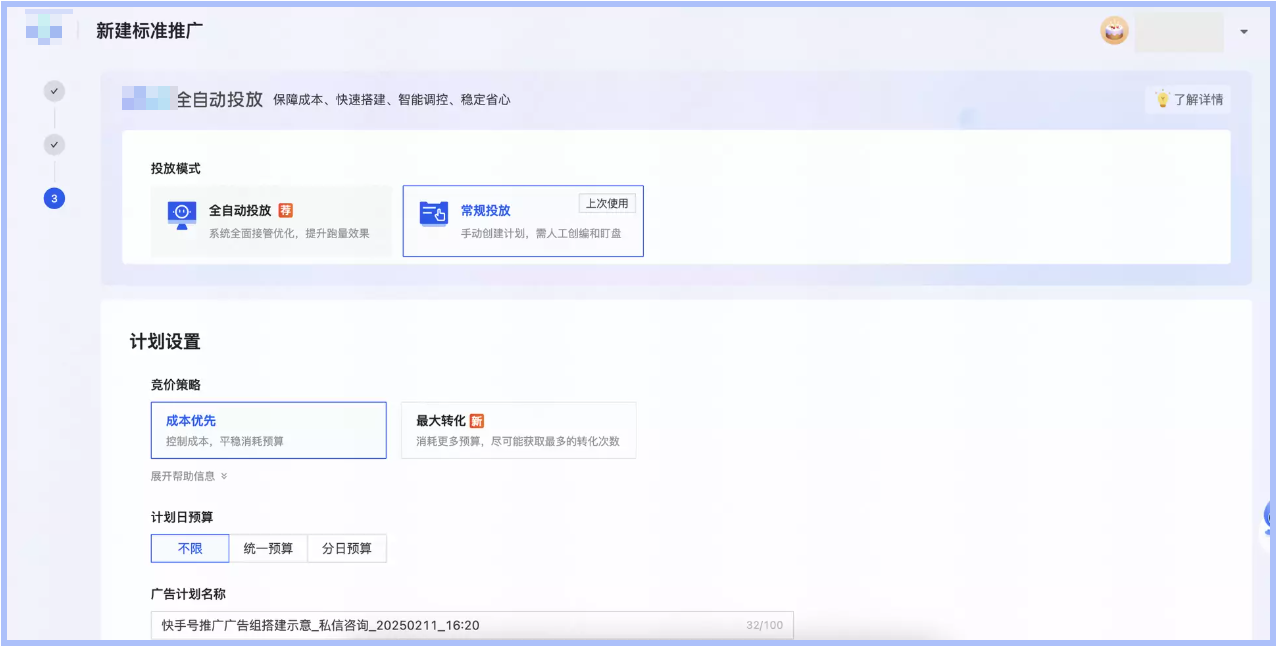Click the 了解详情 button

(x=1188, y=100)
